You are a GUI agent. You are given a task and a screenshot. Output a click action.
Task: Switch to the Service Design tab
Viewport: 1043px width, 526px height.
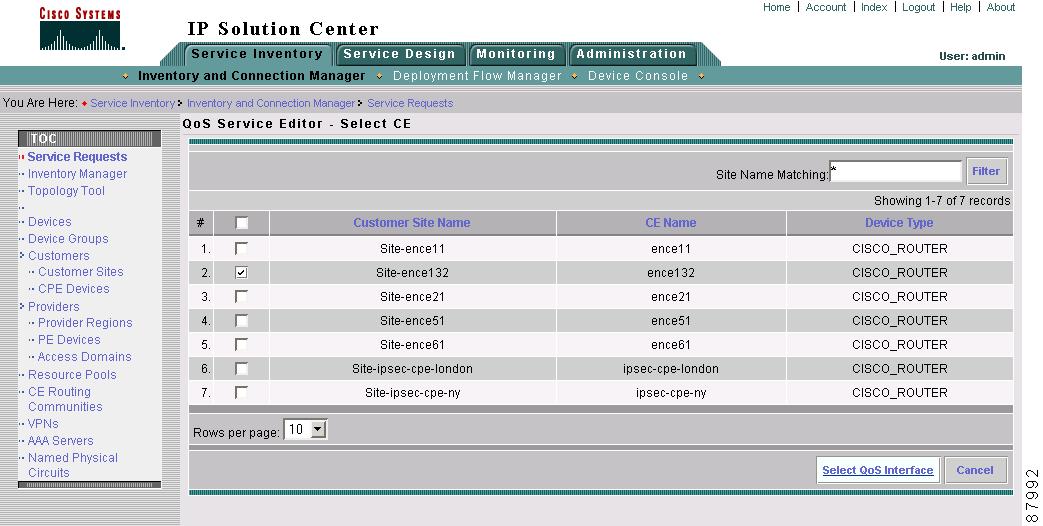[x=399, y=54]
